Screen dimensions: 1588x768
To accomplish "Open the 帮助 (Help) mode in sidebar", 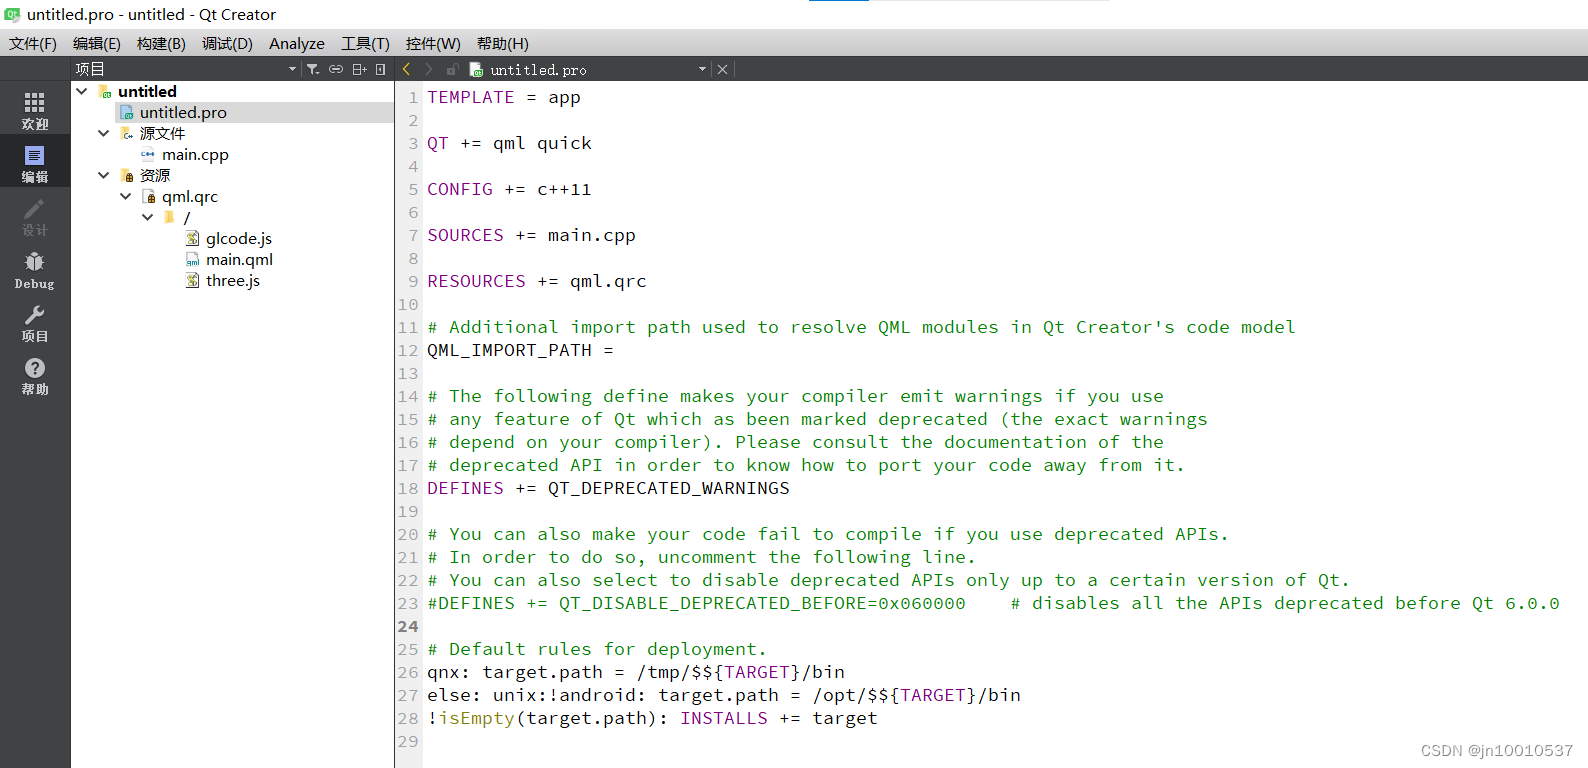I will click(35, 375).
